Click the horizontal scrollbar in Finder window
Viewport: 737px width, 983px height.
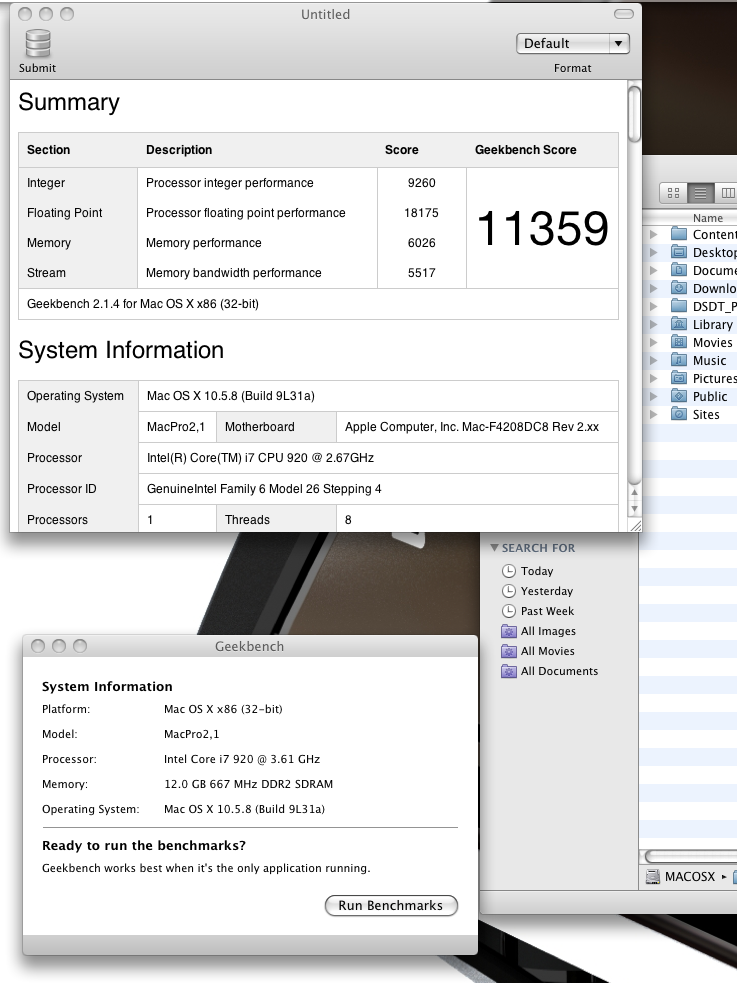pyautogui.click(x=690, y=856)
